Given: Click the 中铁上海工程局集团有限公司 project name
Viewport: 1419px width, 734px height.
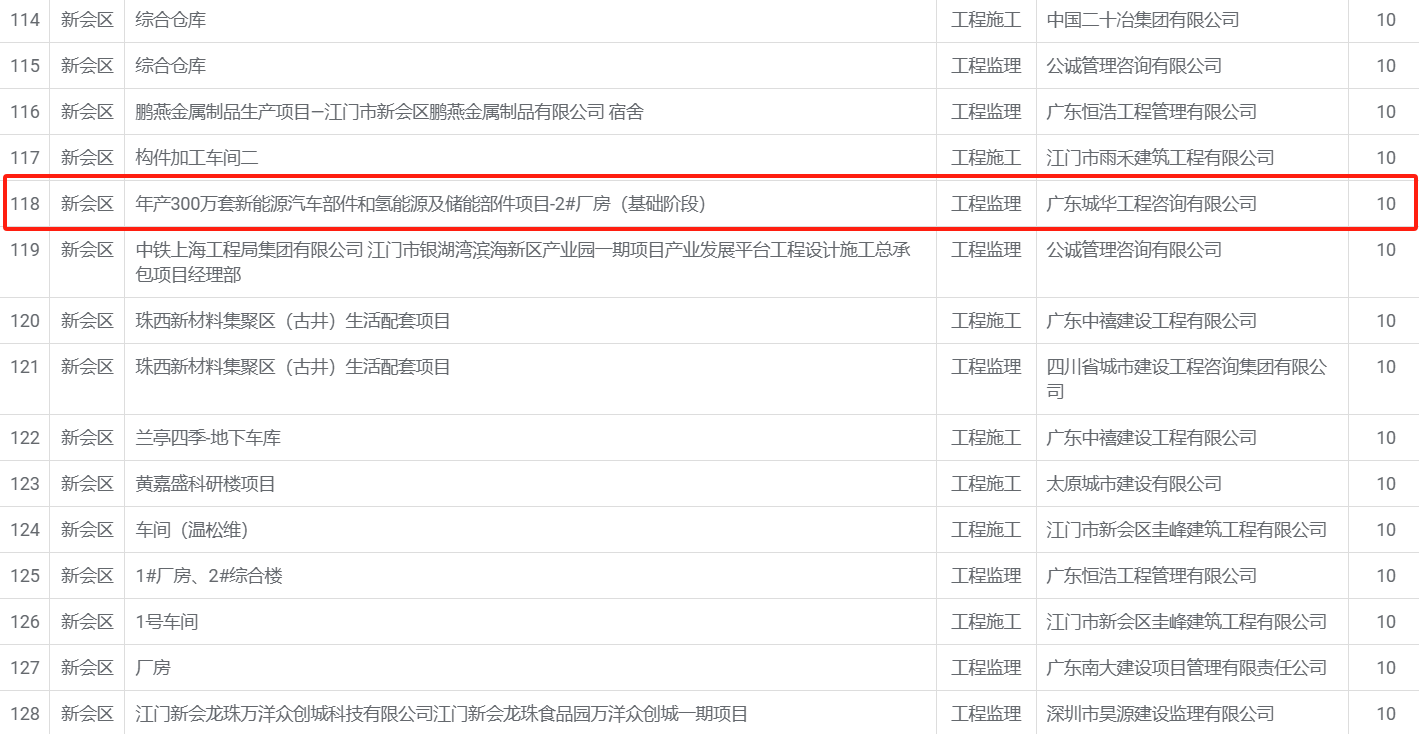Looking at the screenshot, I should click(523, 262).
